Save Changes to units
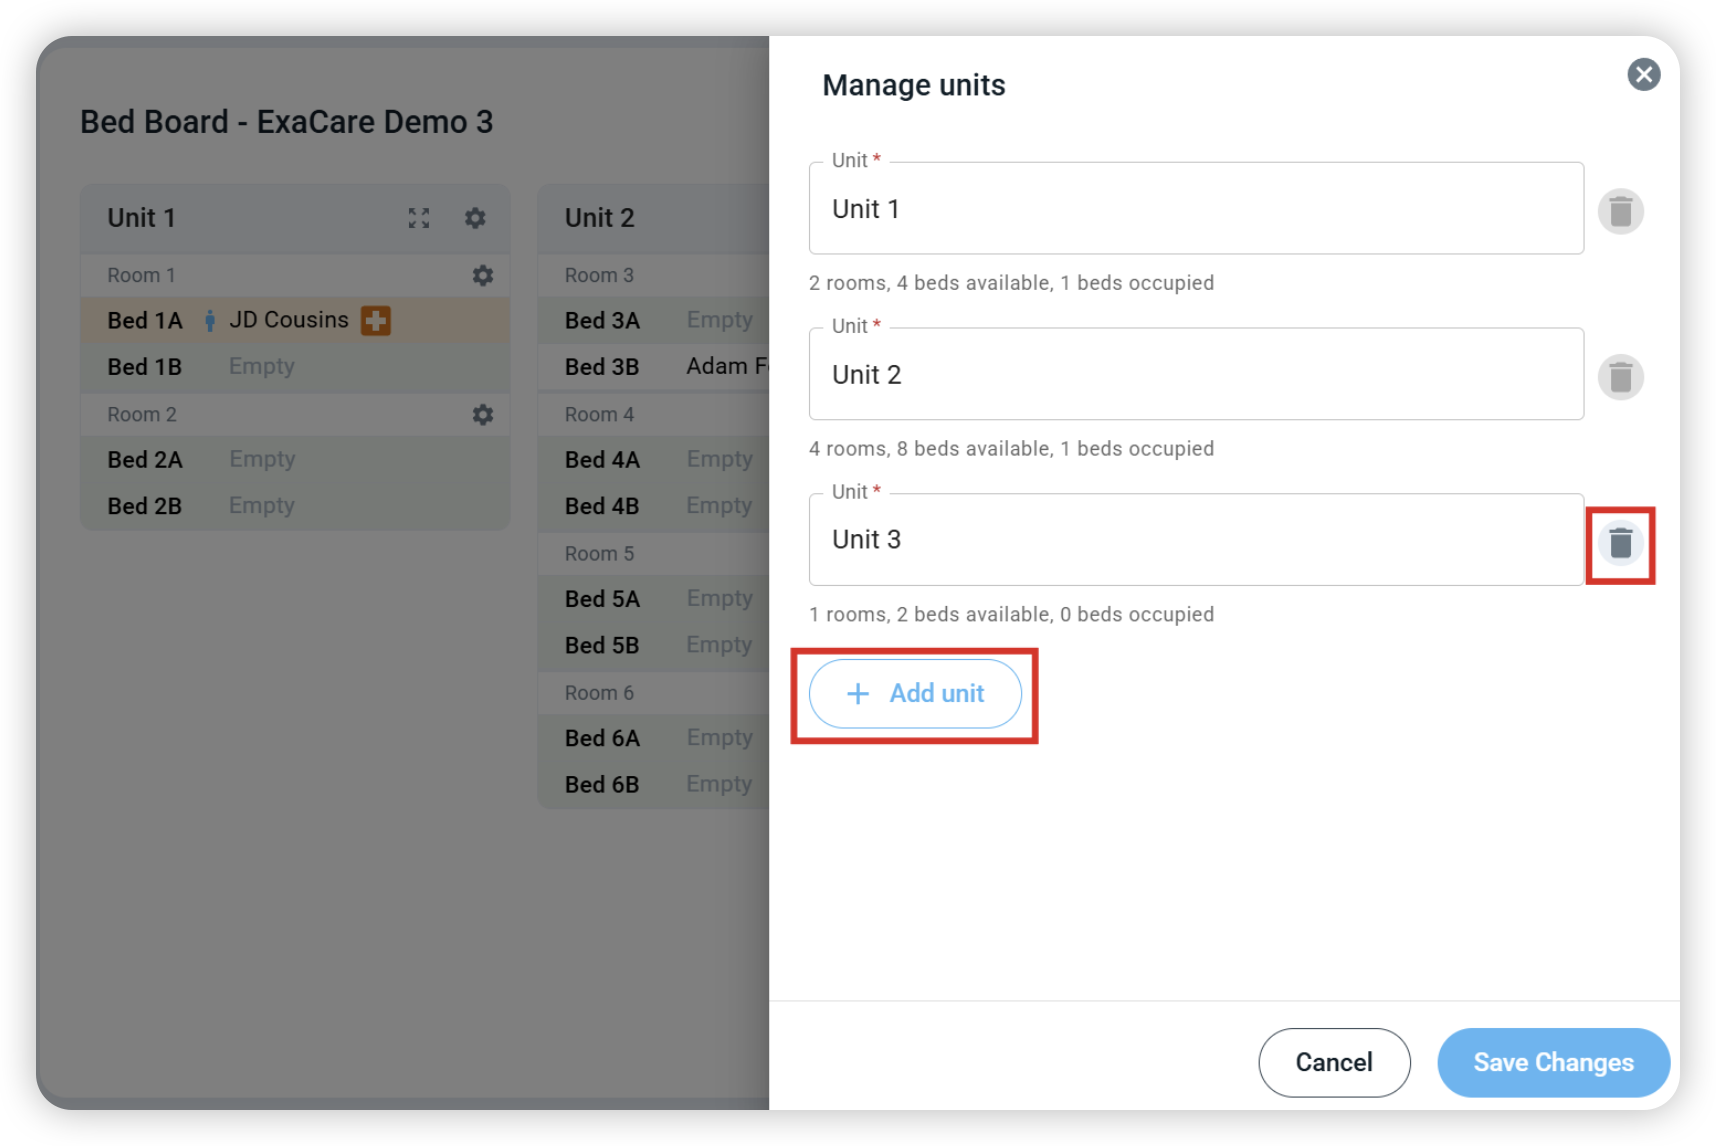The image size is (1716, 1146). click(x=1553, y=1062)
